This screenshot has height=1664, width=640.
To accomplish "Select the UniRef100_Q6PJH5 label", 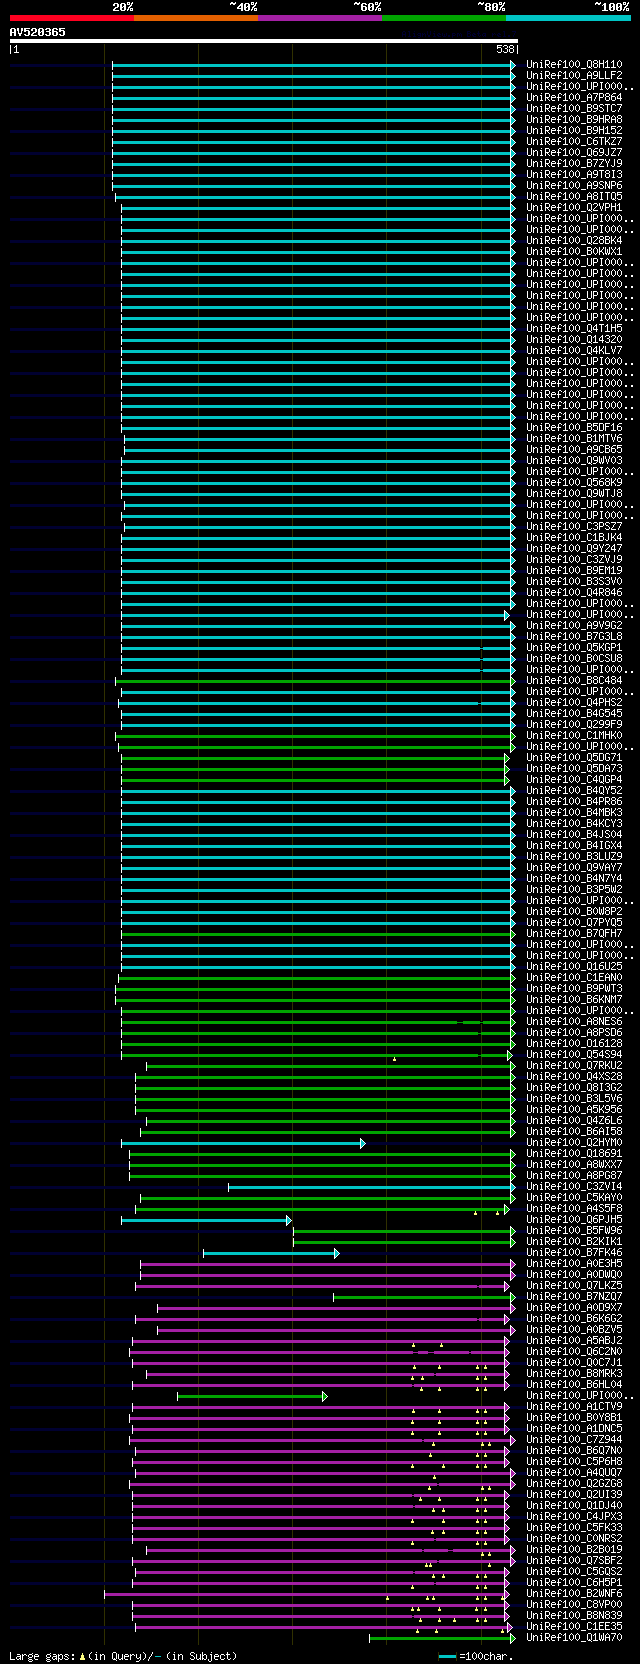I will pyautogui.click(x=574, y=1220).
